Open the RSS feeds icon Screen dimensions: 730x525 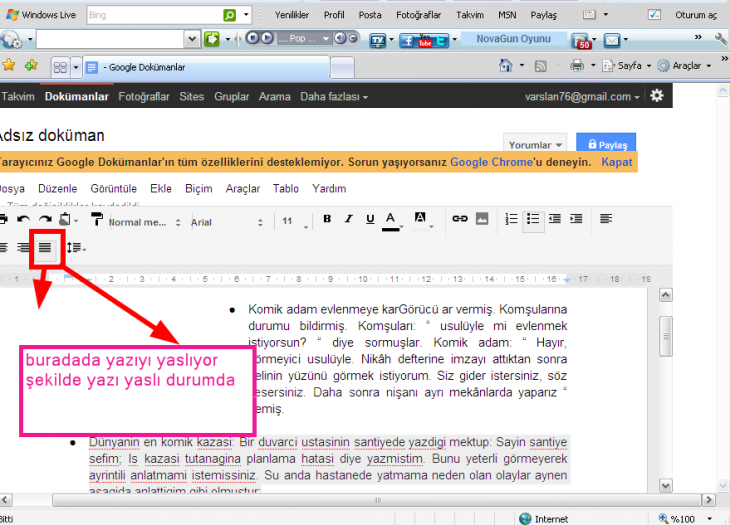point(541,66)
